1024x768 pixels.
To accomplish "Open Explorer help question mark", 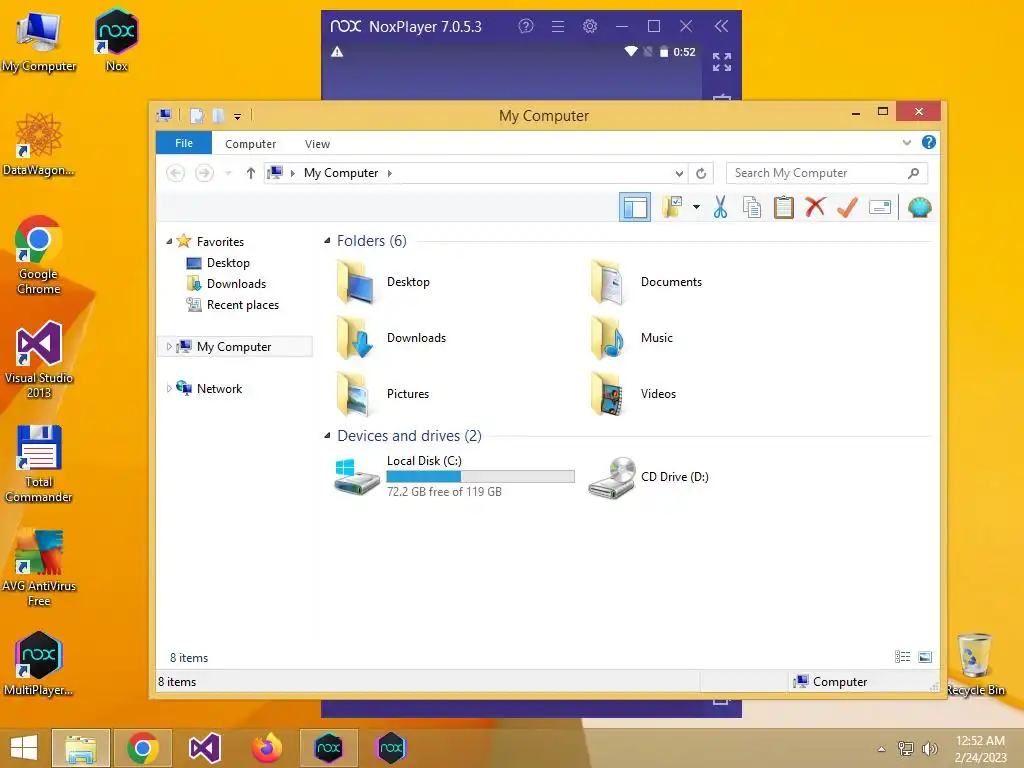I will pos(929,142).
